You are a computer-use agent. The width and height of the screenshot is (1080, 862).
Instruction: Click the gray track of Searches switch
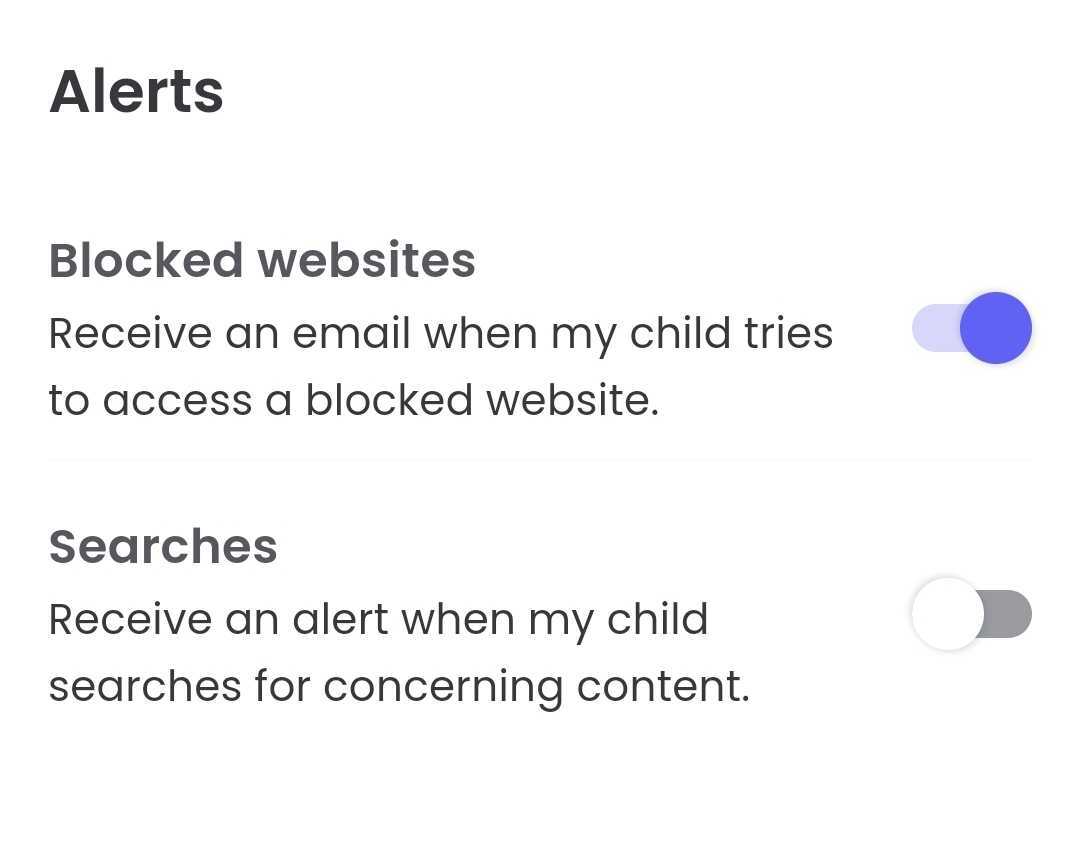(x=1010, y=614)
